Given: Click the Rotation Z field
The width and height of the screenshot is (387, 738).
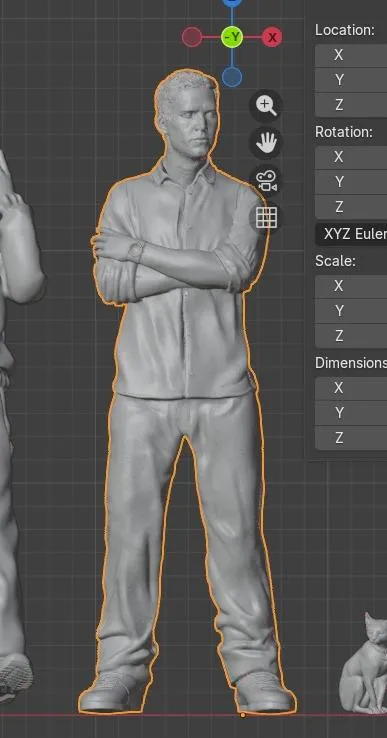Looking at the screenshot, I should [x=351, y=207].
